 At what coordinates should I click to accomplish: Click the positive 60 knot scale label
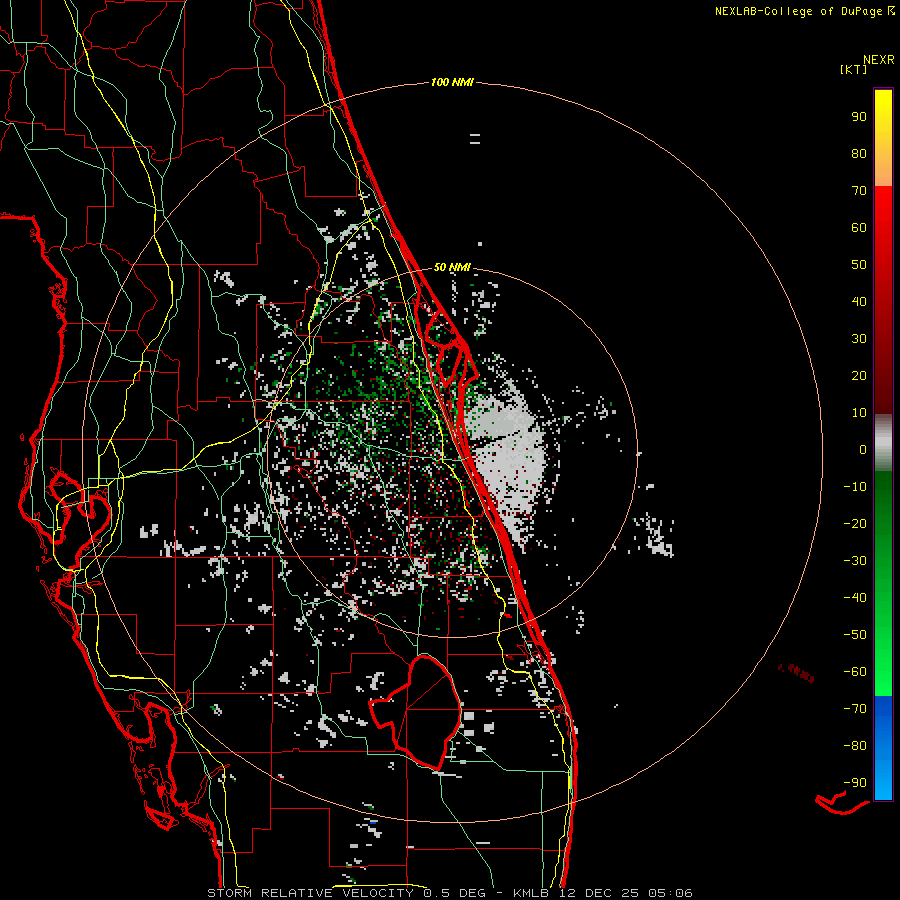click(859, 227)
